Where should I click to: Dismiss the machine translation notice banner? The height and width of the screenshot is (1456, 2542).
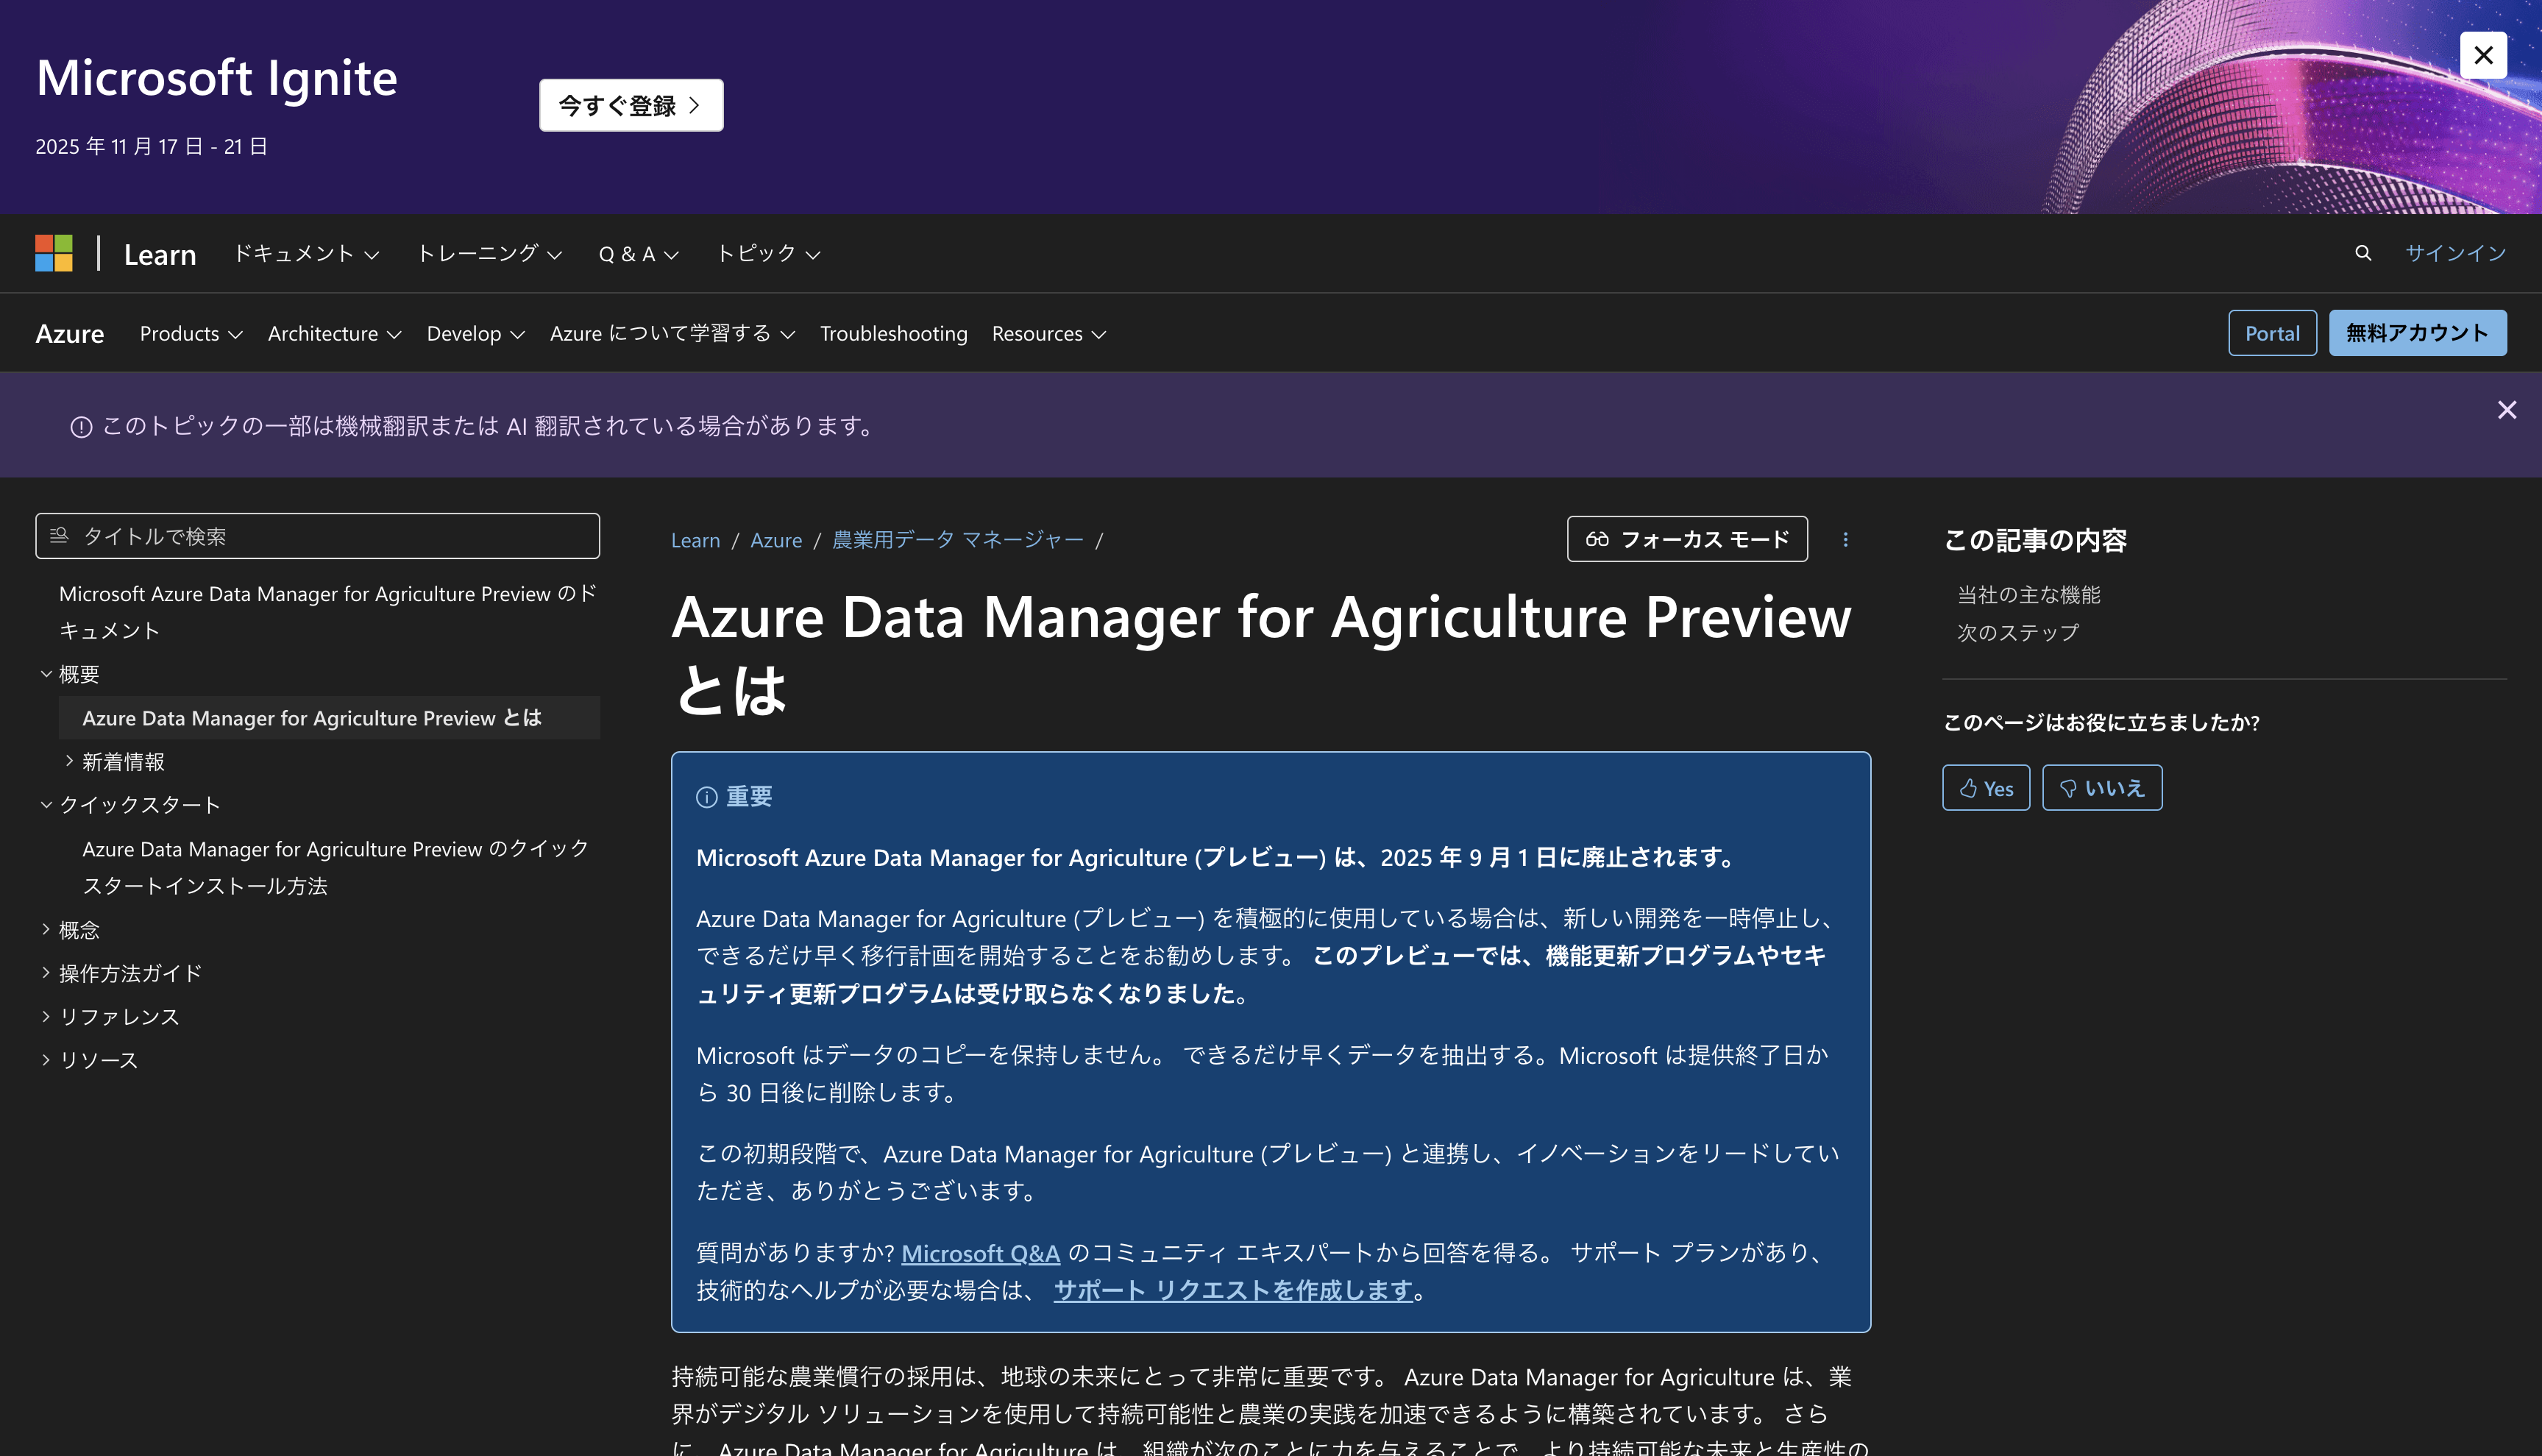pos(2506,410)
